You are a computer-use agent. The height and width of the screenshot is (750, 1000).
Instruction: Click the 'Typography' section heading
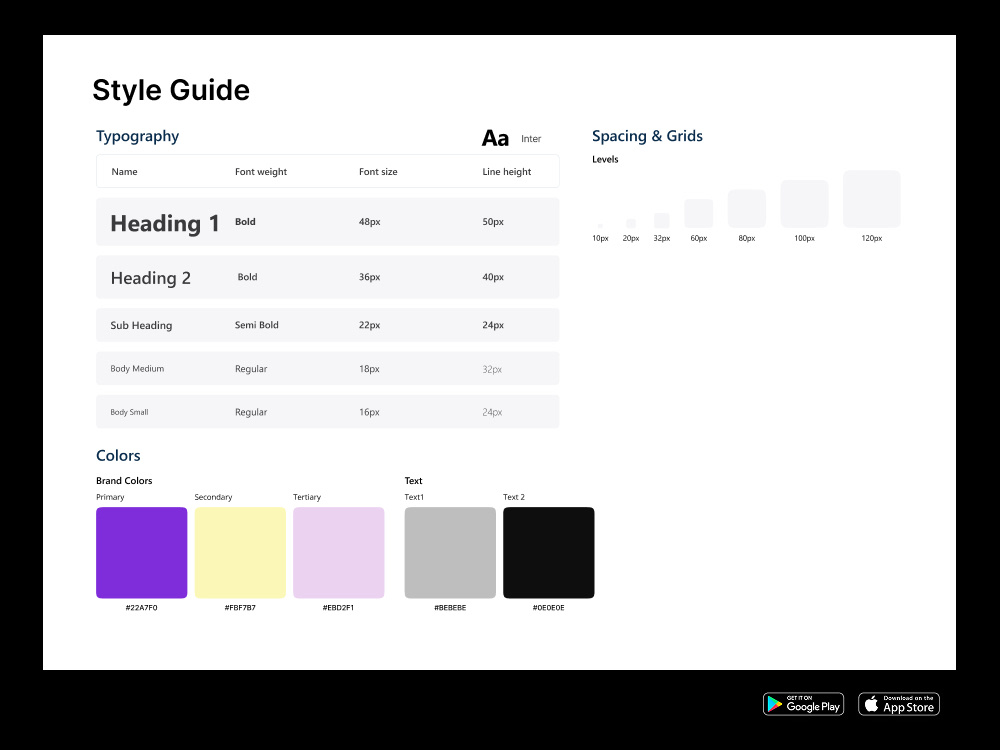137,136
